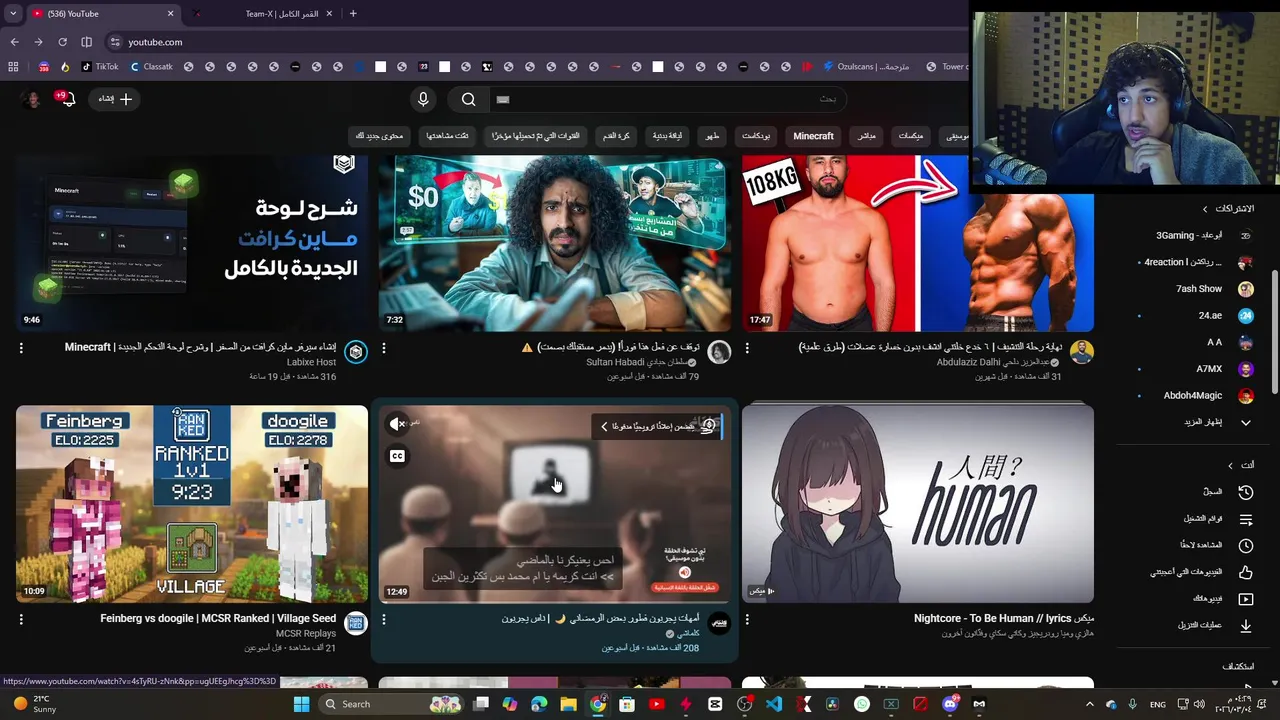Open 3Gaming subscription in sidebar

(1204, 236)
